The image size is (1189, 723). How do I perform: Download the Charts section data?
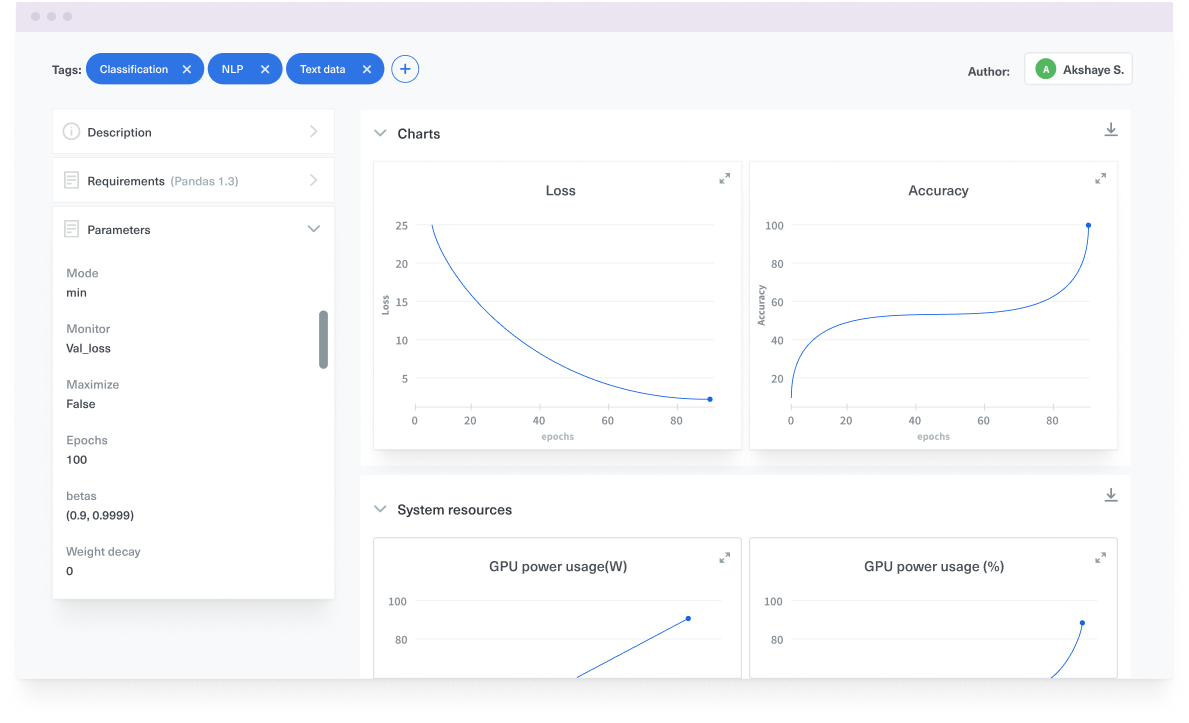click(1110, 129)
